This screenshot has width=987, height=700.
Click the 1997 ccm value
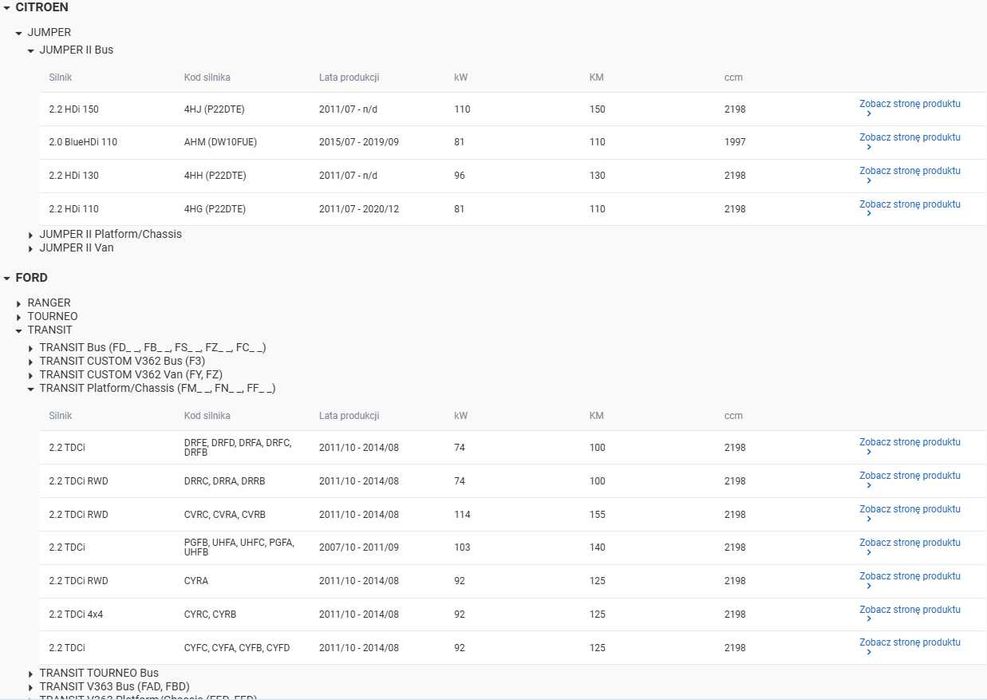pyautogui.click(x=735, y=142)
